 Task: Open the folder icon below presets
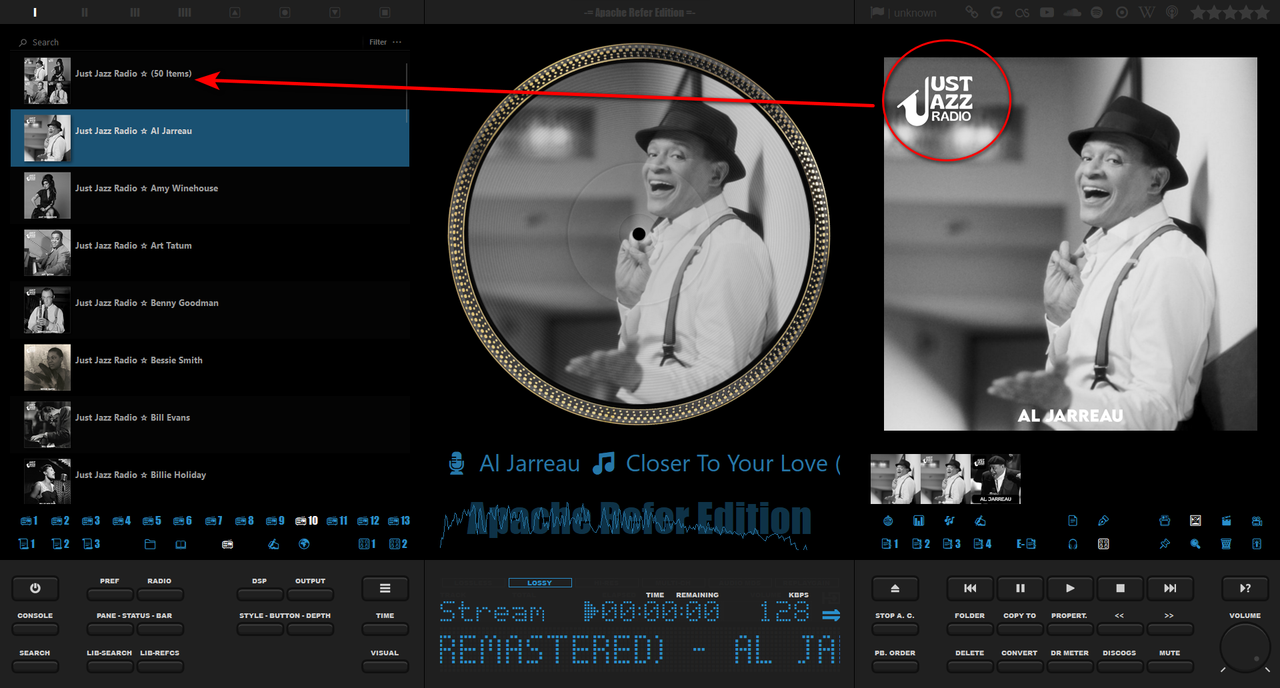coord(150,544)
